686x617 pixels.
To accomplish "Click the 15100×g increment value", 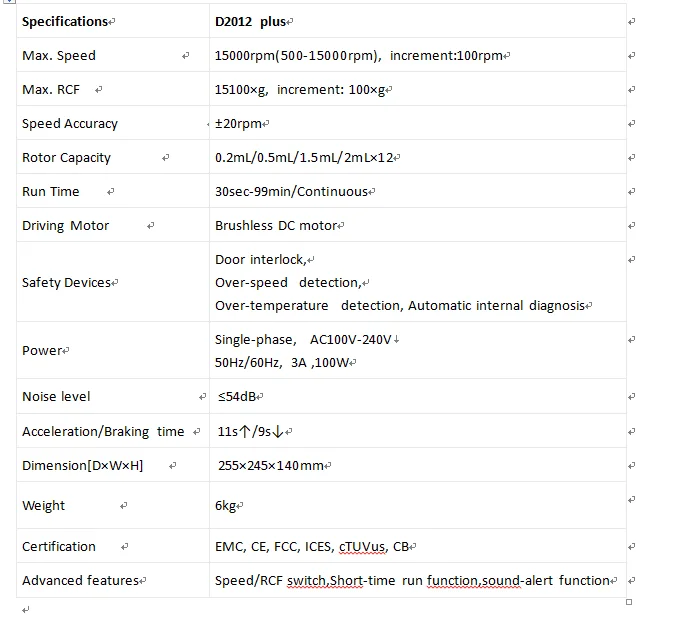I will point(300,90).
